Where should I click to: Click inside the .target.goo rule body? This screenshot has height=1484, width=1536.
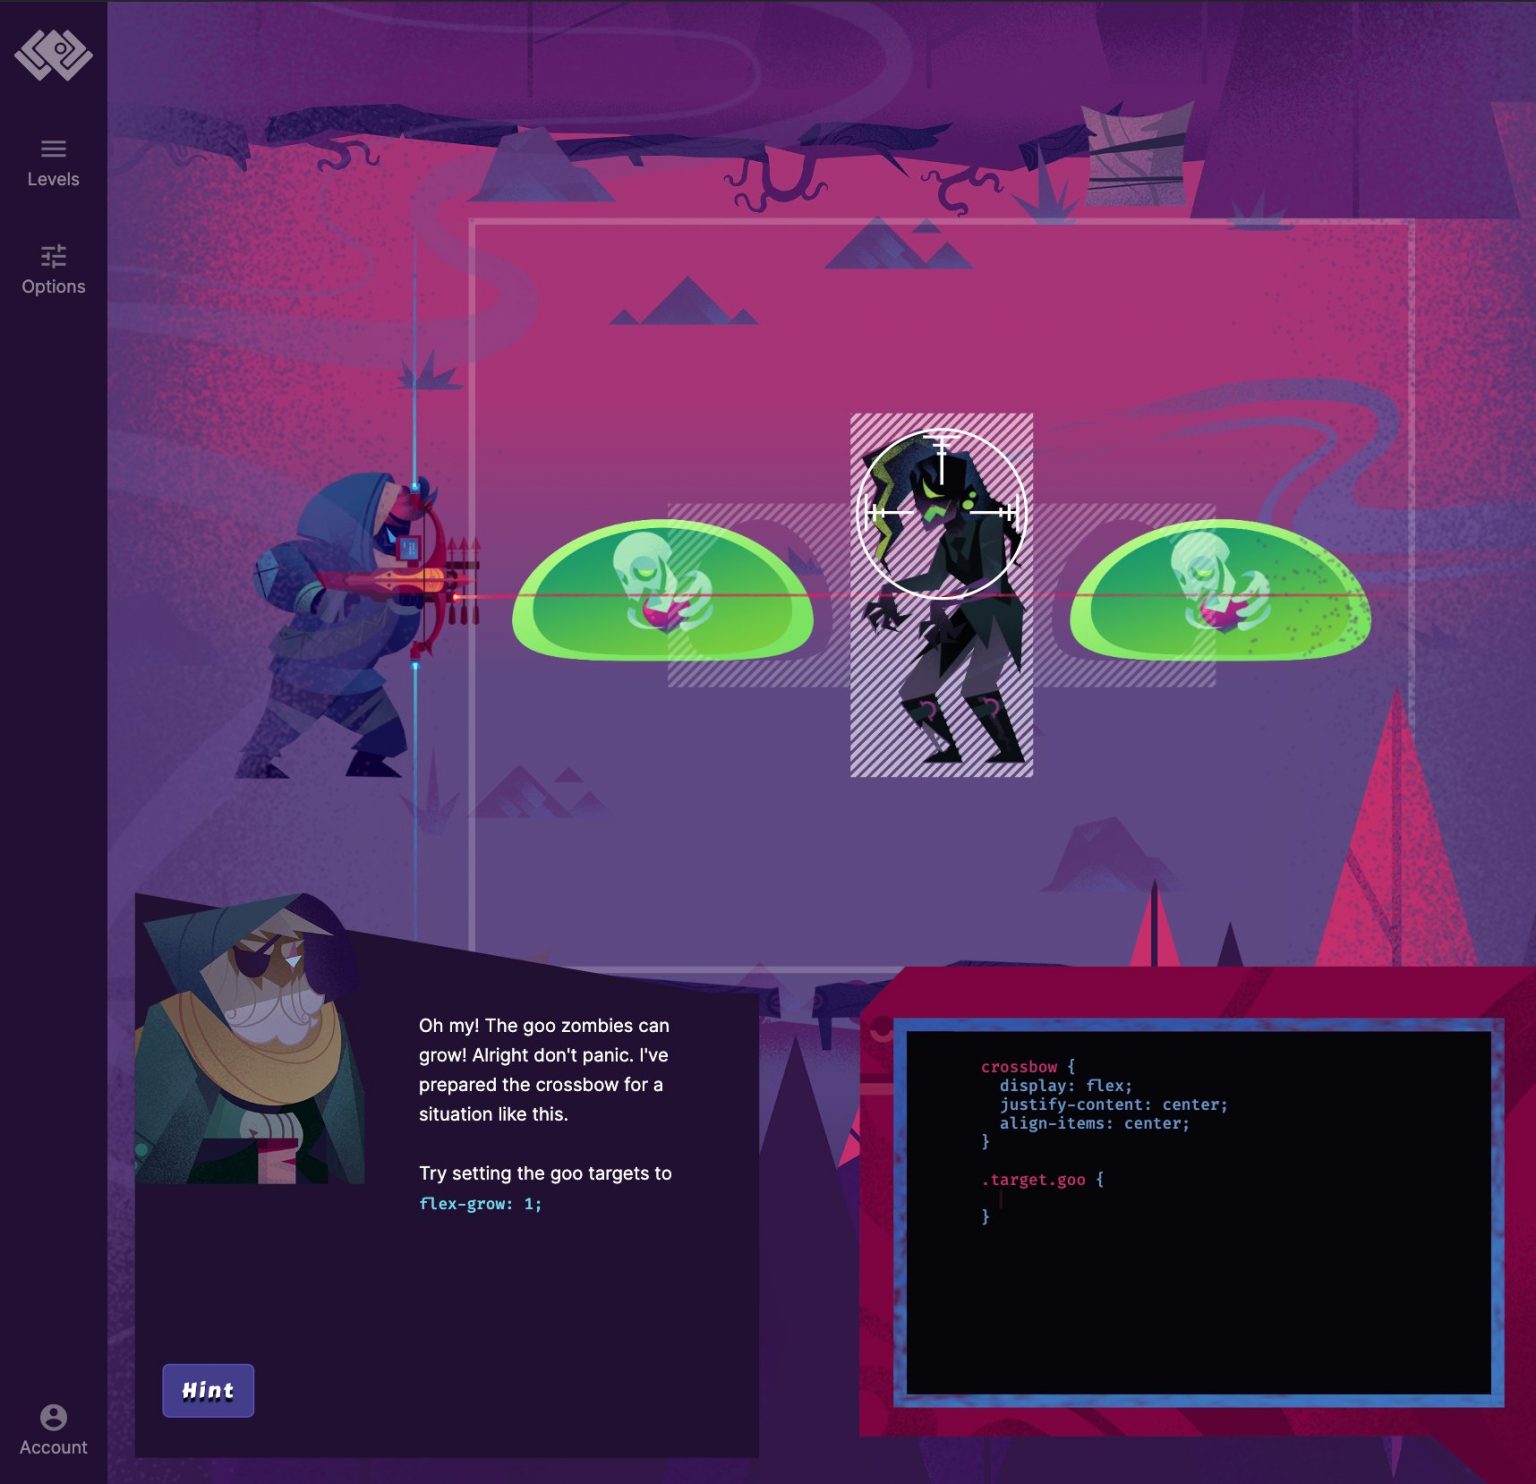(x=1010, y=1198)
